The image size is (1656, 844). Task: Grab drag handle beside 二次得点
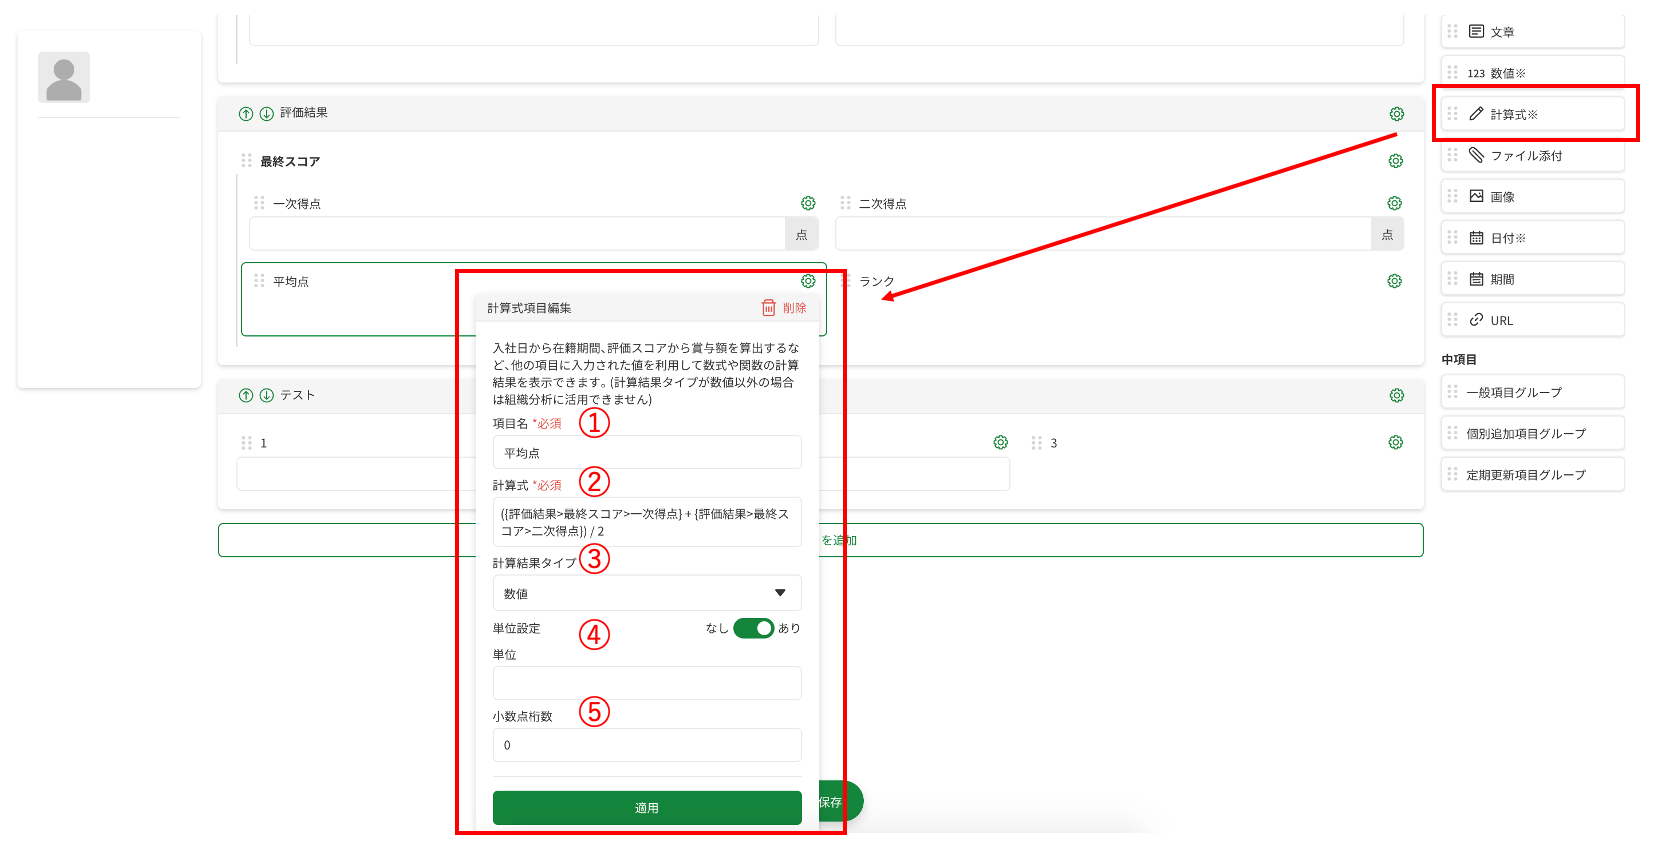click(846, 203)
